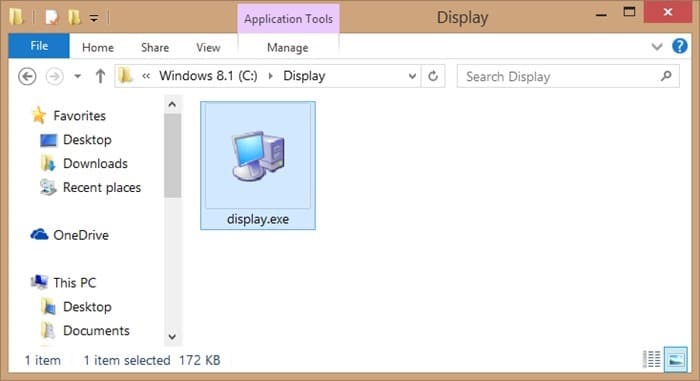Screen dimensions: 700x381
Task: Open Recent places in Favorites
Action: pos(102,188)
